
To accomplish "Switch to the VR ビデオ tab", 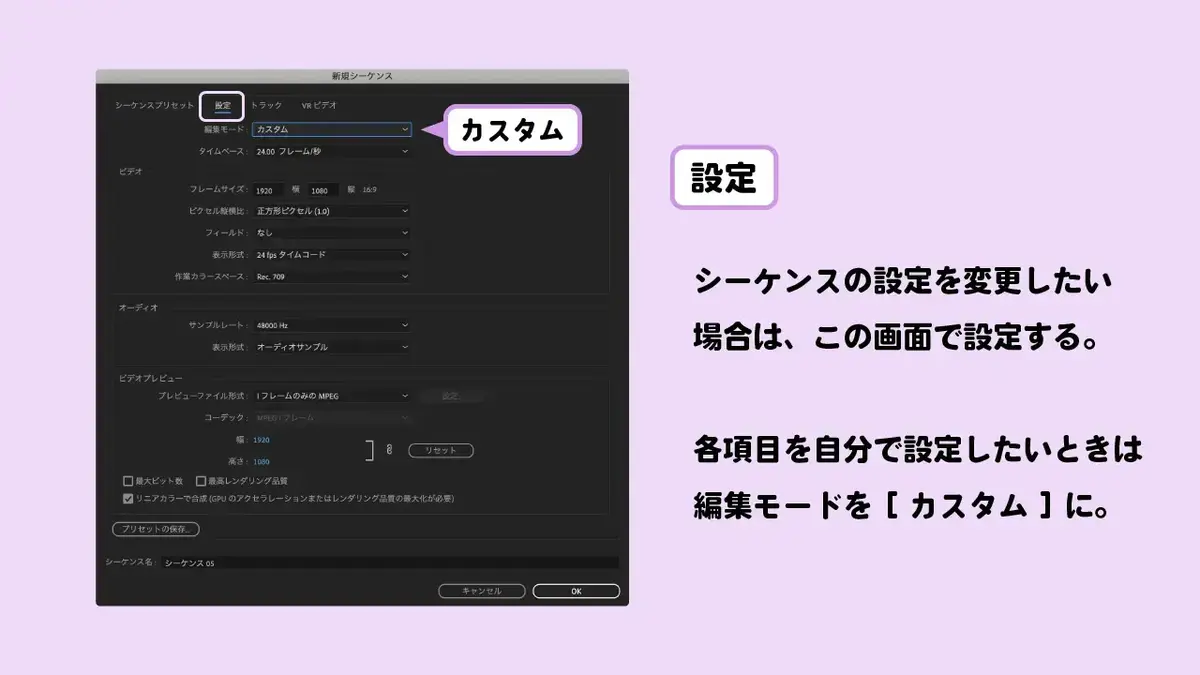I will coord(319,105).
